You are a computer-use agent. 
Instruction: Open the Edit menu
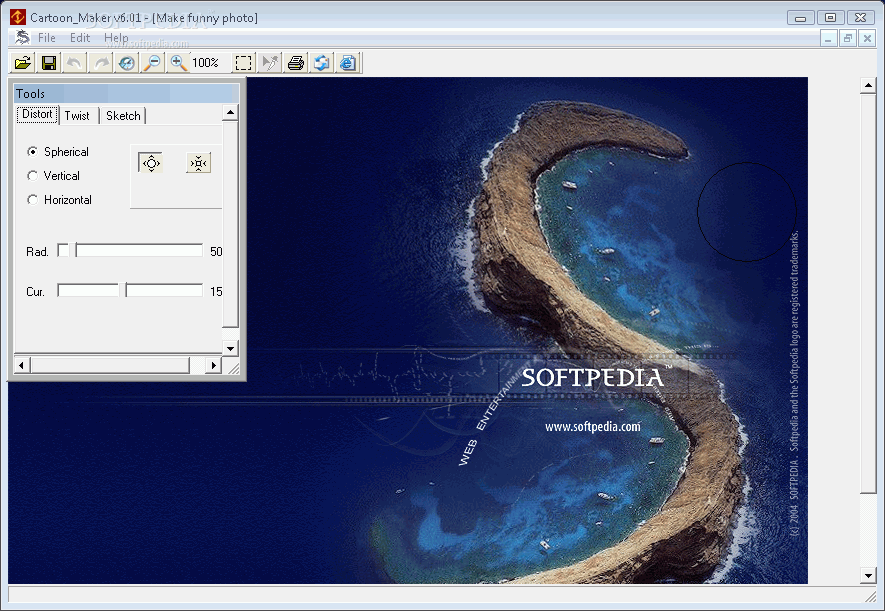coord(80,38)
